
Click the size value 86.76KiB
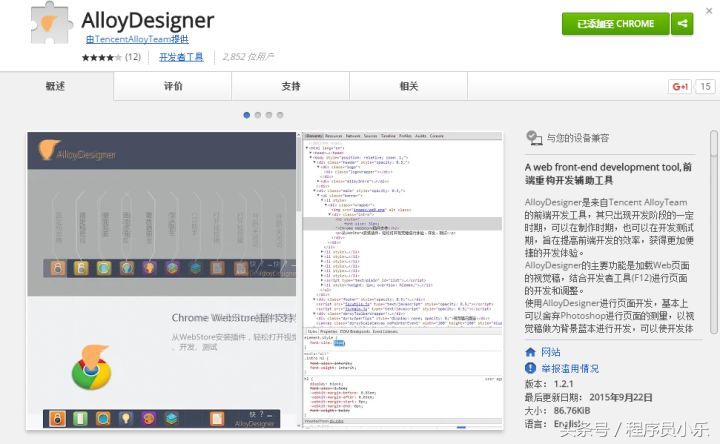tap(572, 410)
